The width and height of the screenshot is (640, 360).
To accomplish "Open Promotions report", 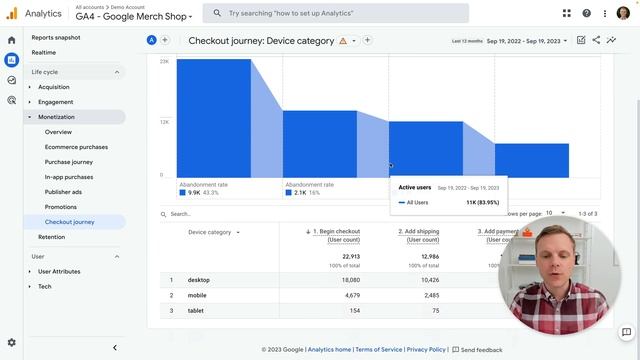I will (61, 207).
